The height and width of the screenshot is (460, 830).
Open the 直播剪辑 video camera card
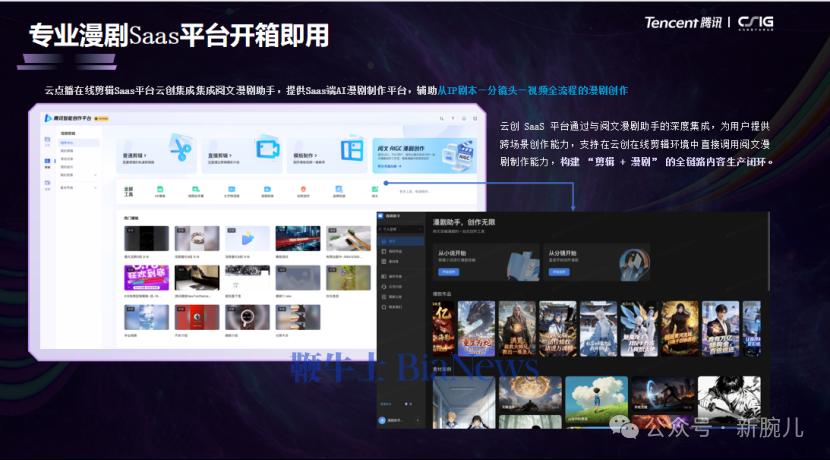coord(242,155)
